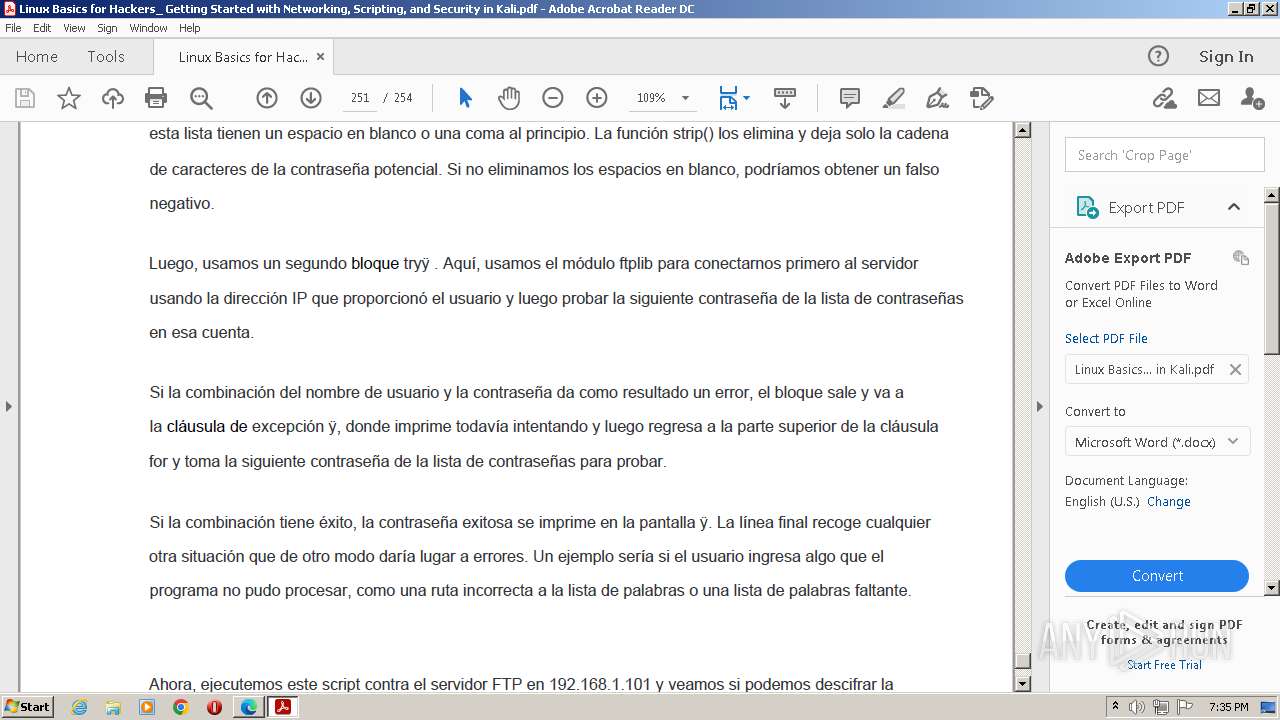Open the Windows Start menu
Screen dimensions: 1280x720
pos(27,707)
